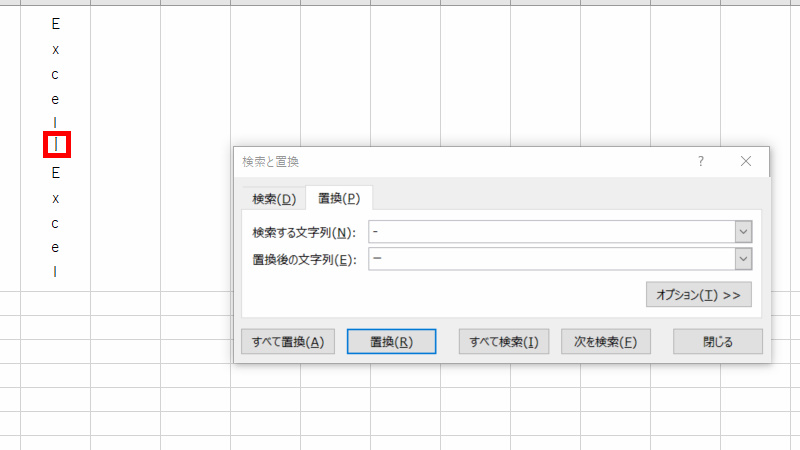Image resolution: width=800 pixels, height=450 pixels.
Task: Close the 検索と置換 dialog with X
Action: [746, 161]
